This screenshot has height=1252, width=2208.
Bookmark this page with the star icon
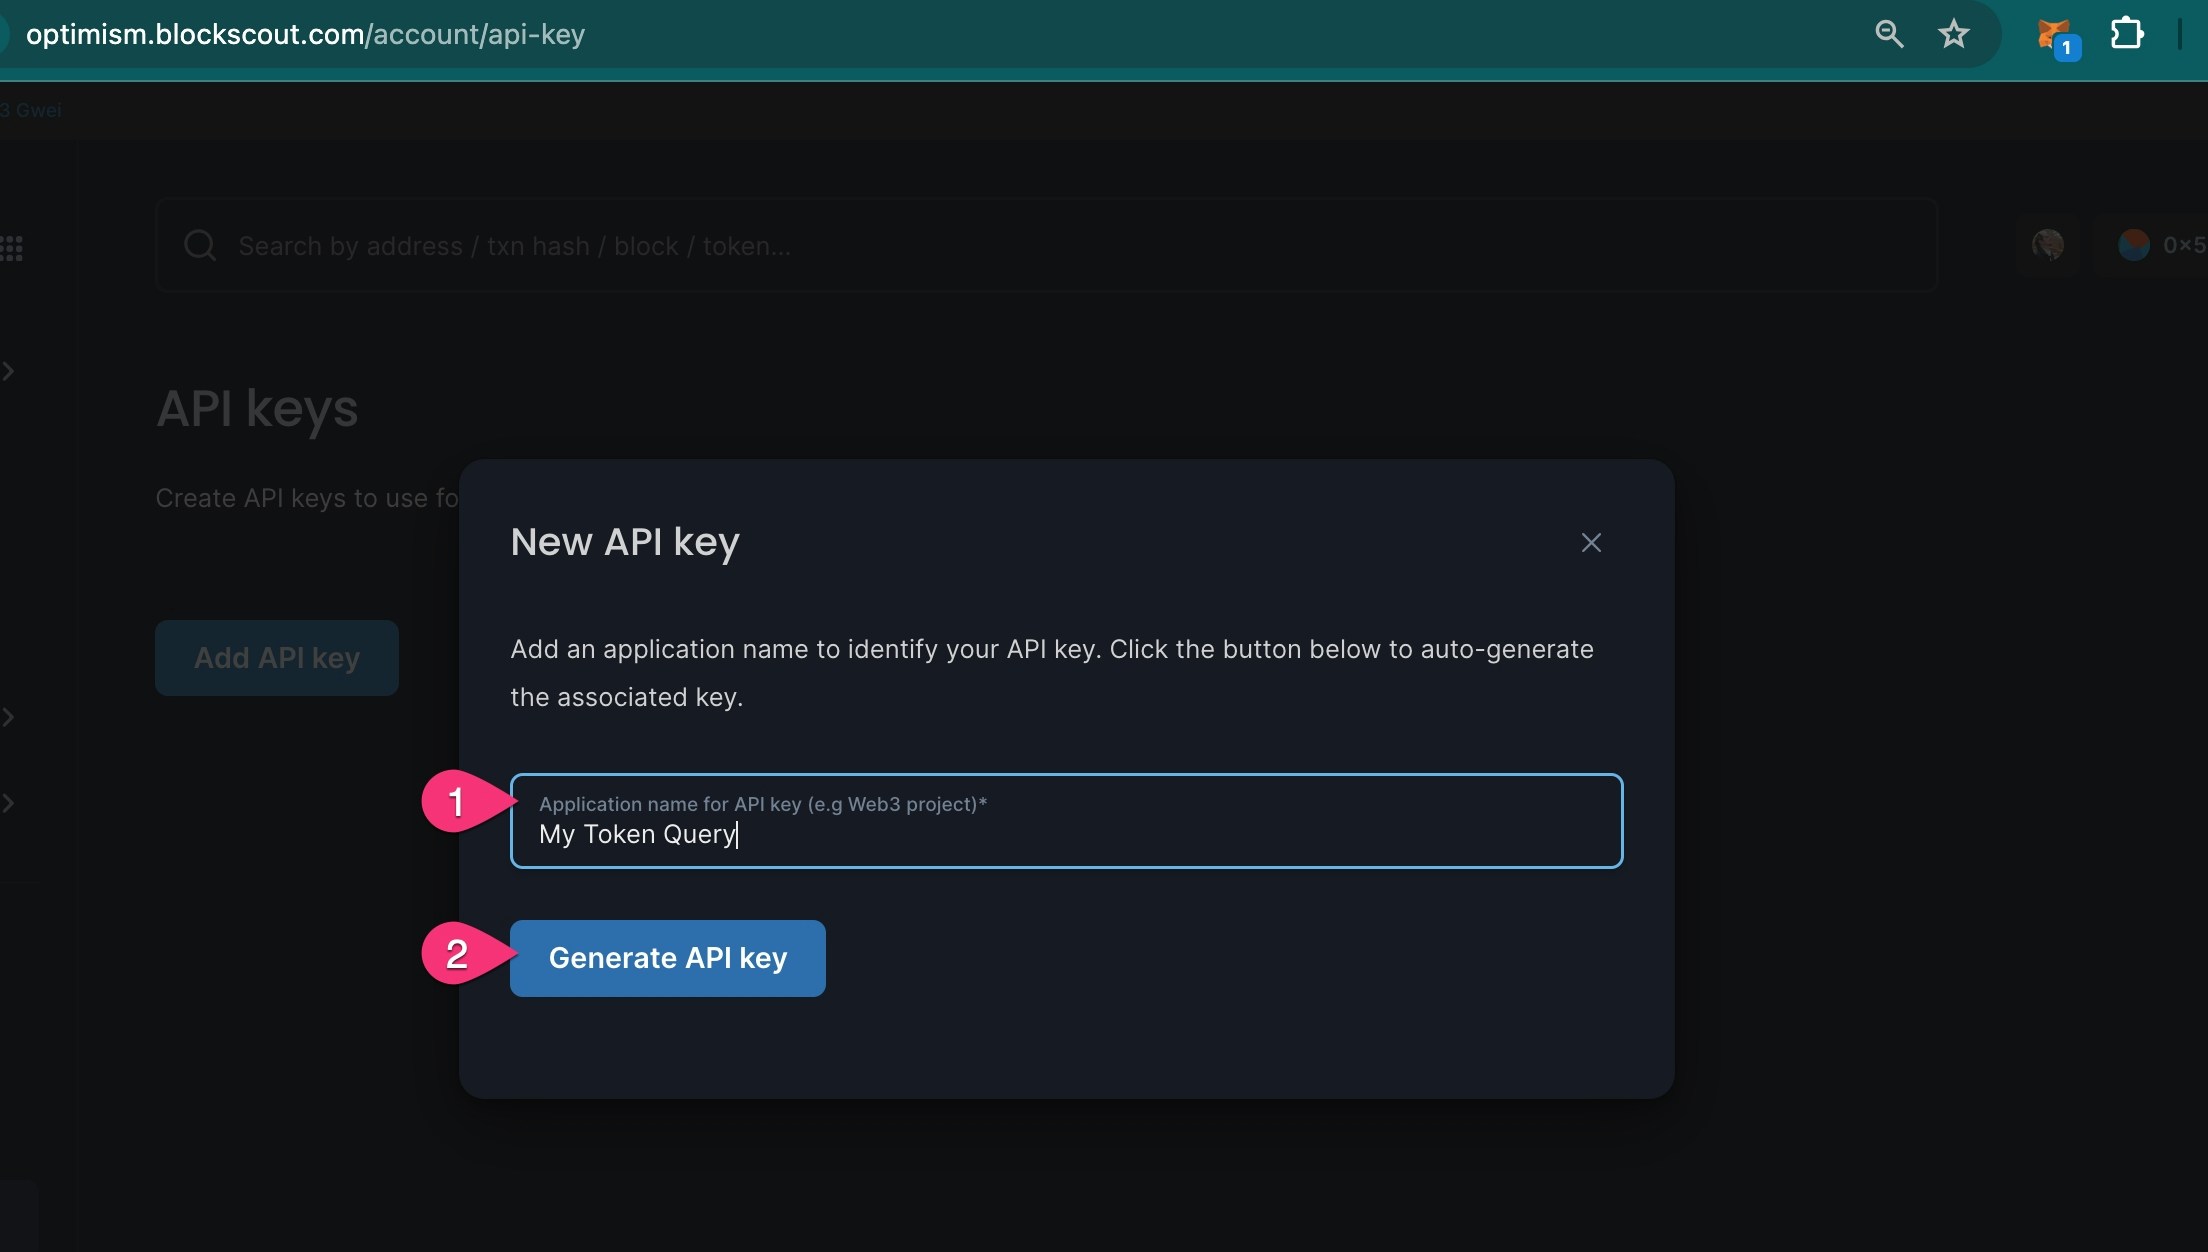tap(1953, 34)
